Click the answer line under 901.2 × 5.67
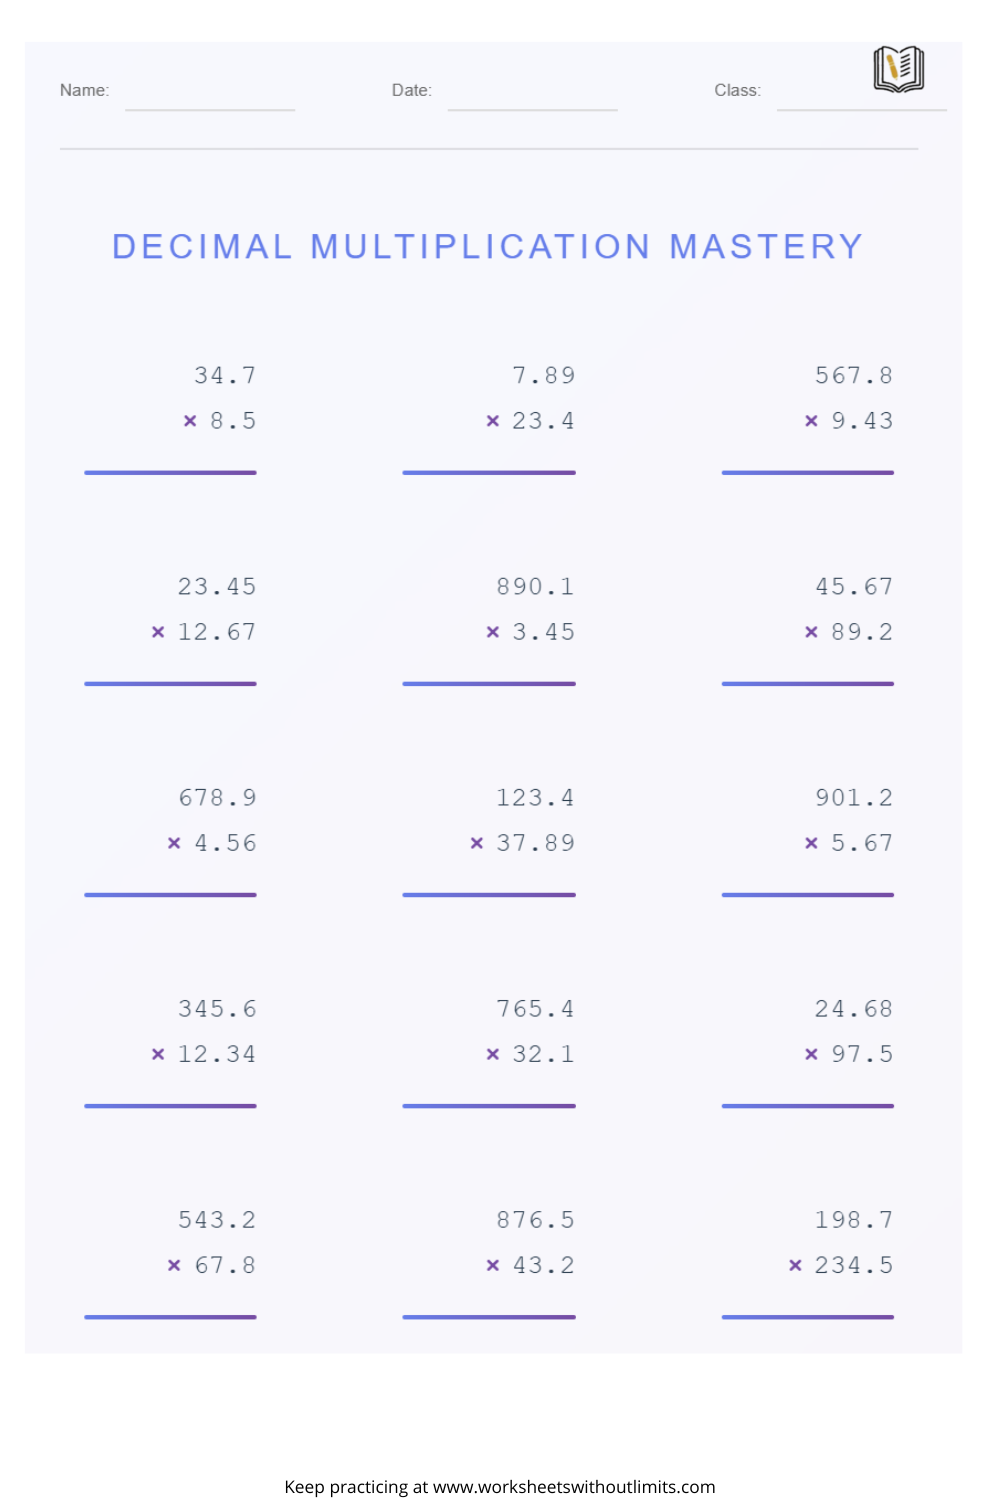This screenshot has width=1000, height=1500. 807,894
